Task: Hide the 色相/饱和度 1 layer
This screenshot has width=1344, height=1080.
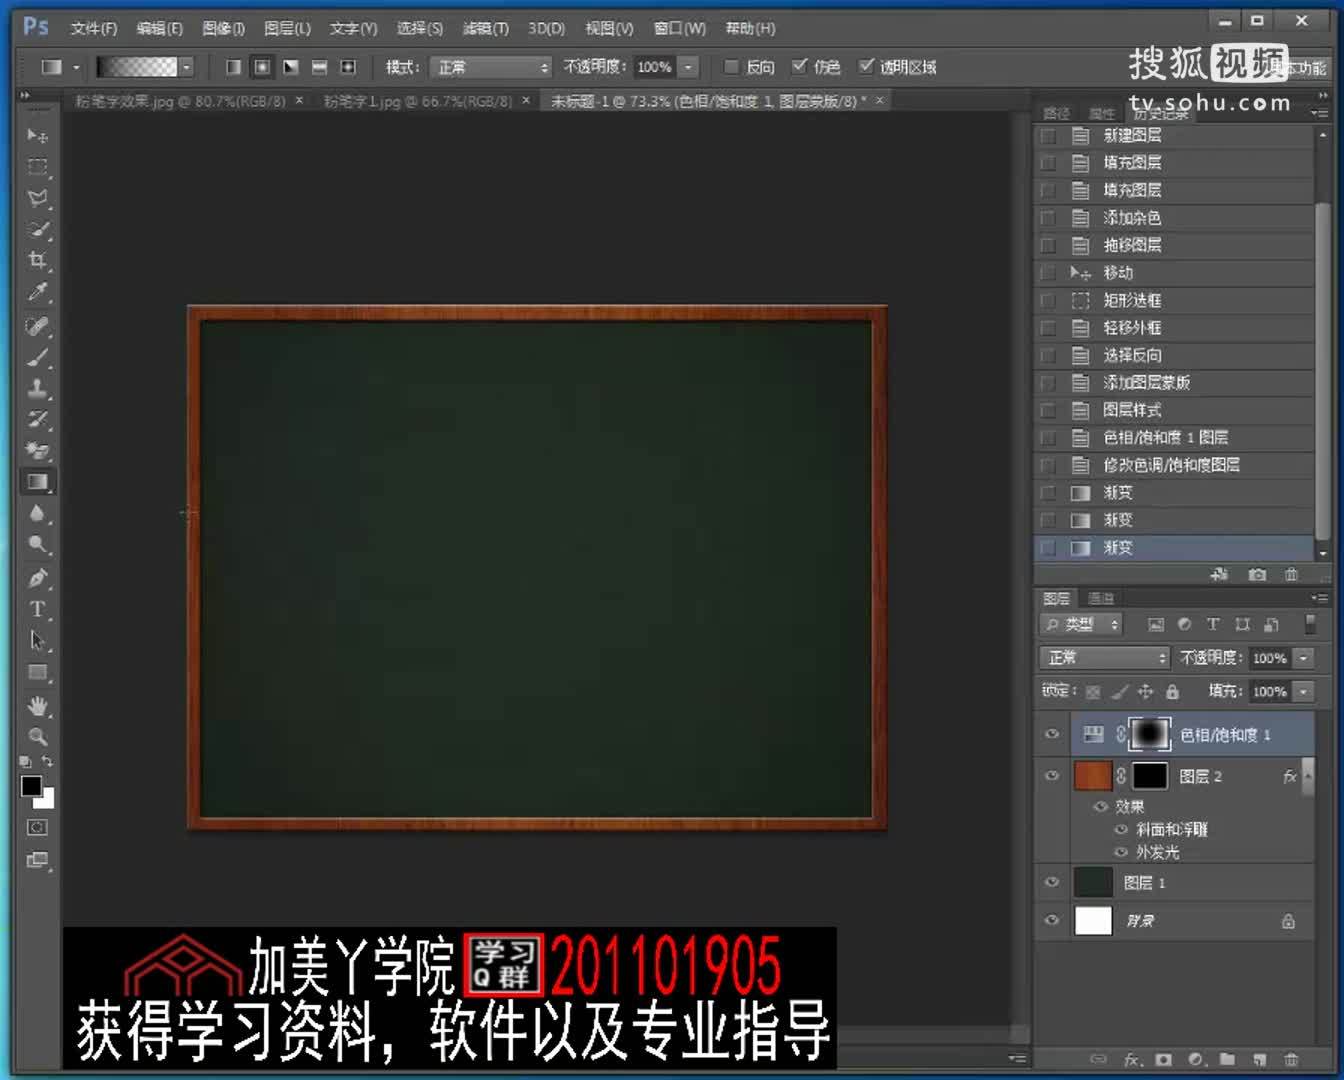Action: pos(1052,734)
